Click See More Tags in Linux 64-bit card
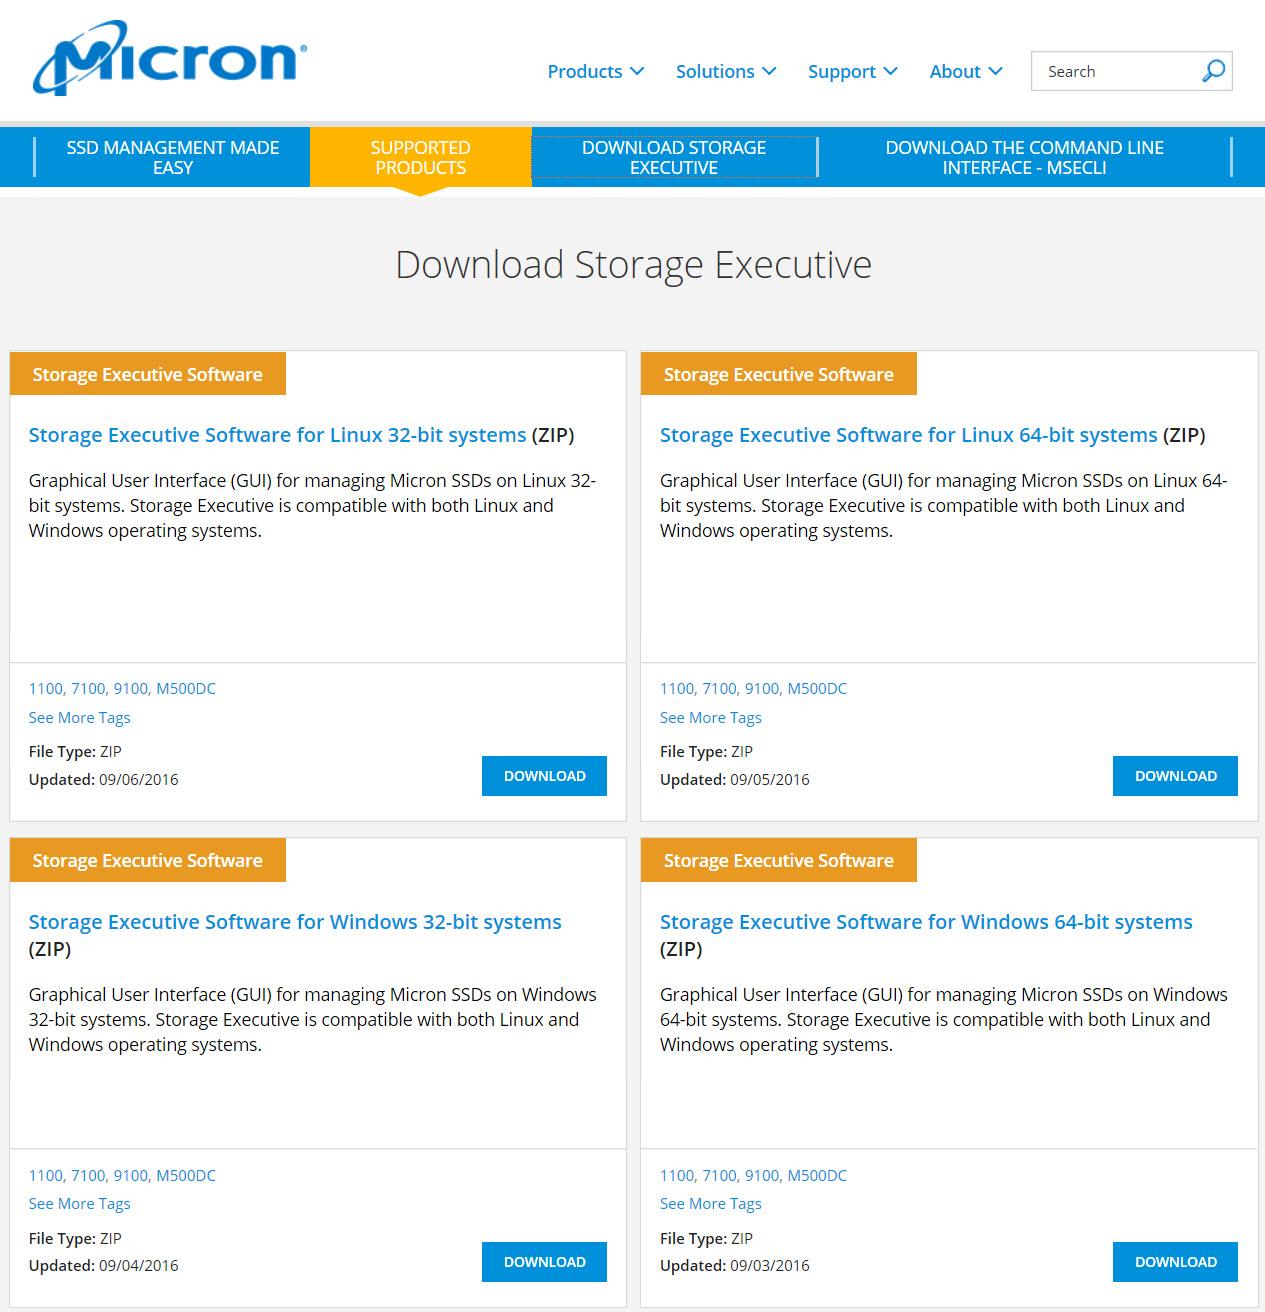Screen dimensions: 1265x1312 (x=710, y=718)
